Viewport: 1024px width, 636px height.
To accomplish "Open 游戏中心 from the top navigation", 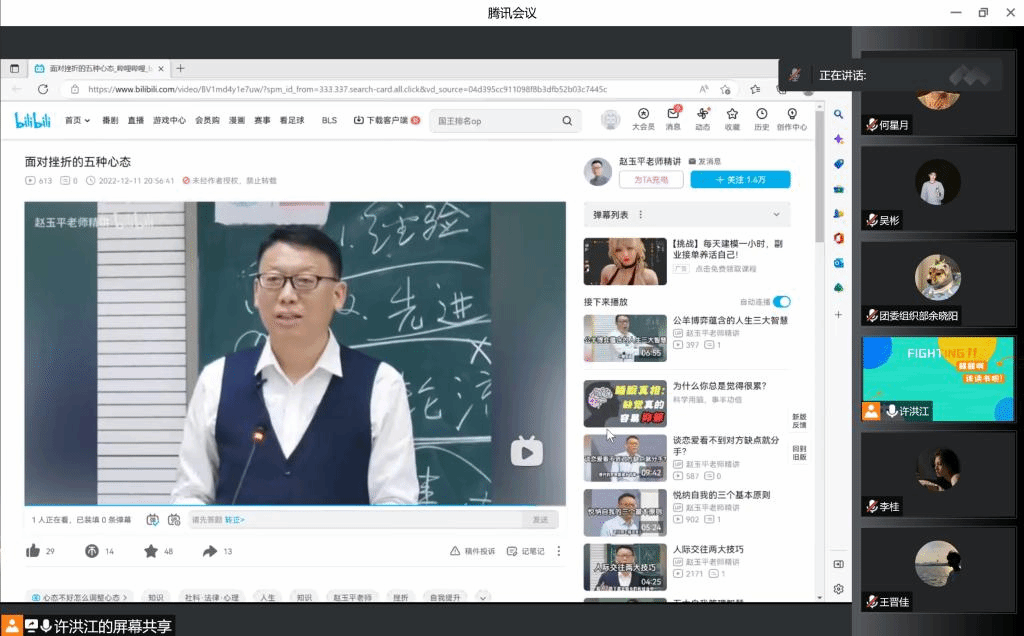I will 169,121.
